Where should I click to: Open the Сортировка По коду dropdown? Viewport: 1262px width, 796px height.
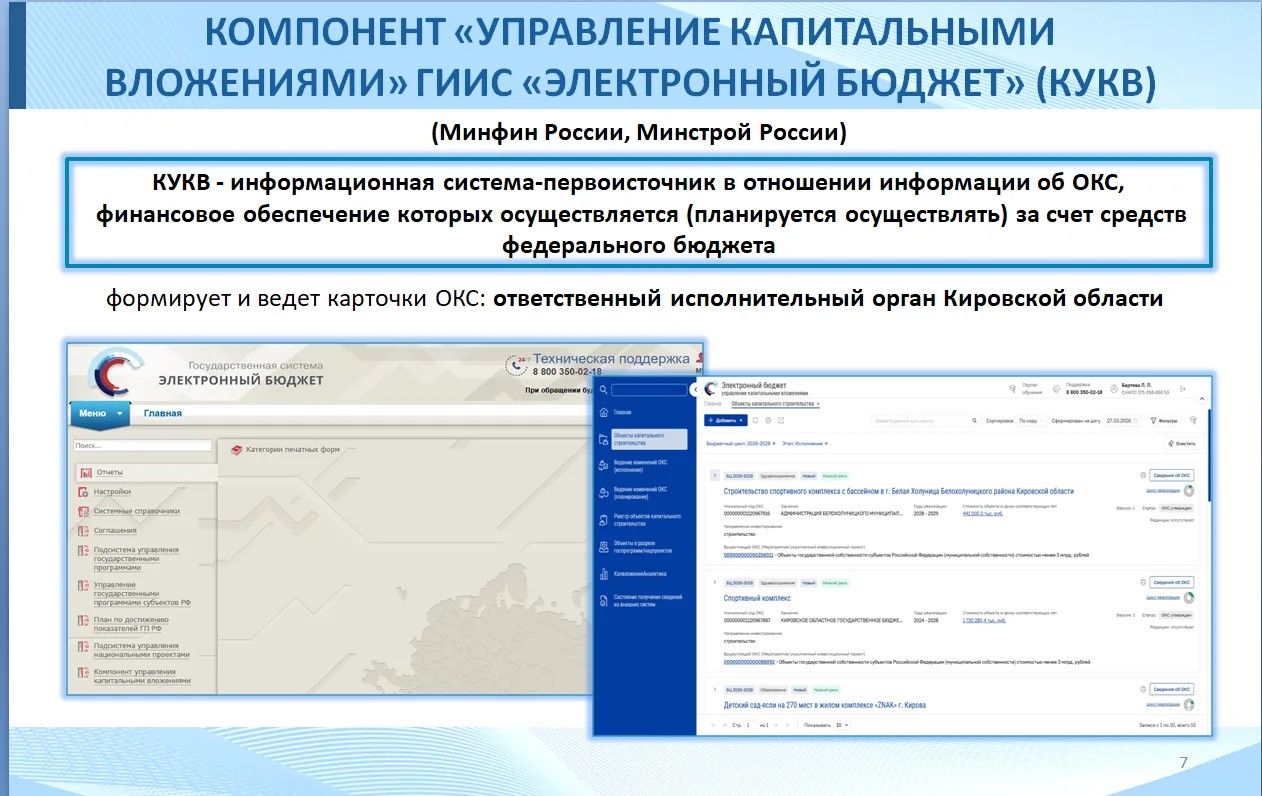click(1030, 421)
